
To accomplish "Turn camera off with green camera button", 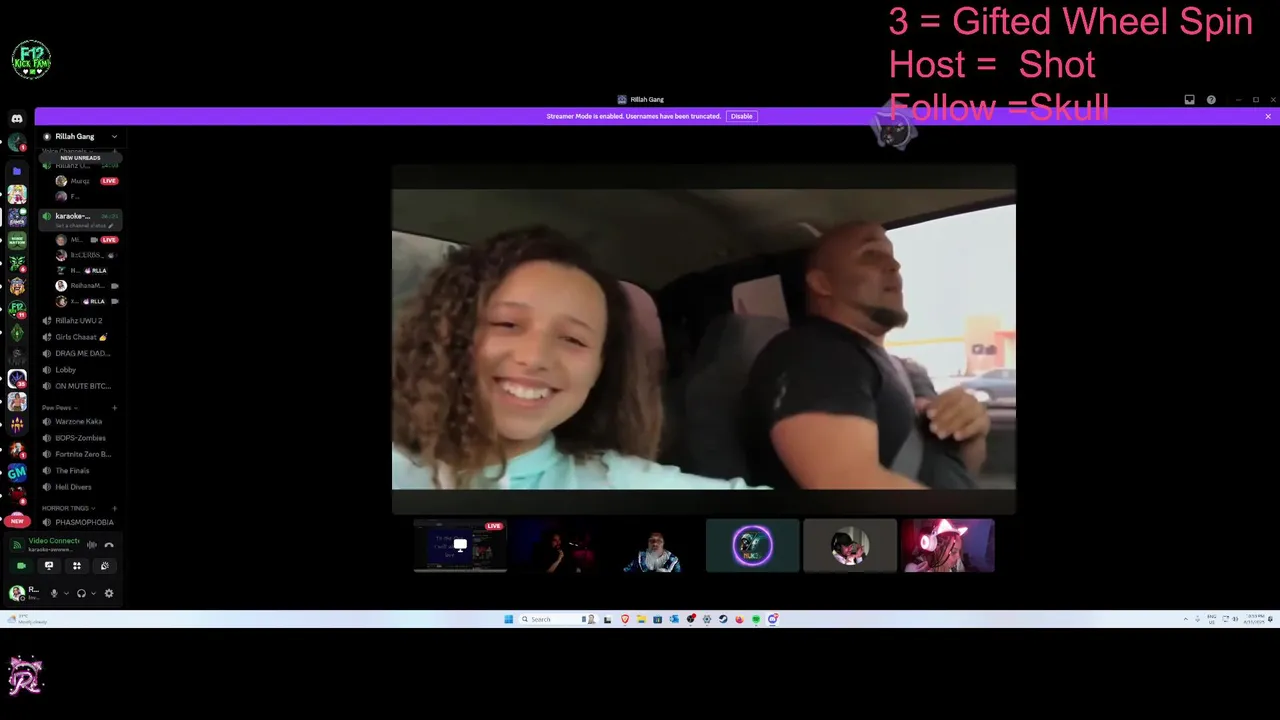I will coord(21,566).
